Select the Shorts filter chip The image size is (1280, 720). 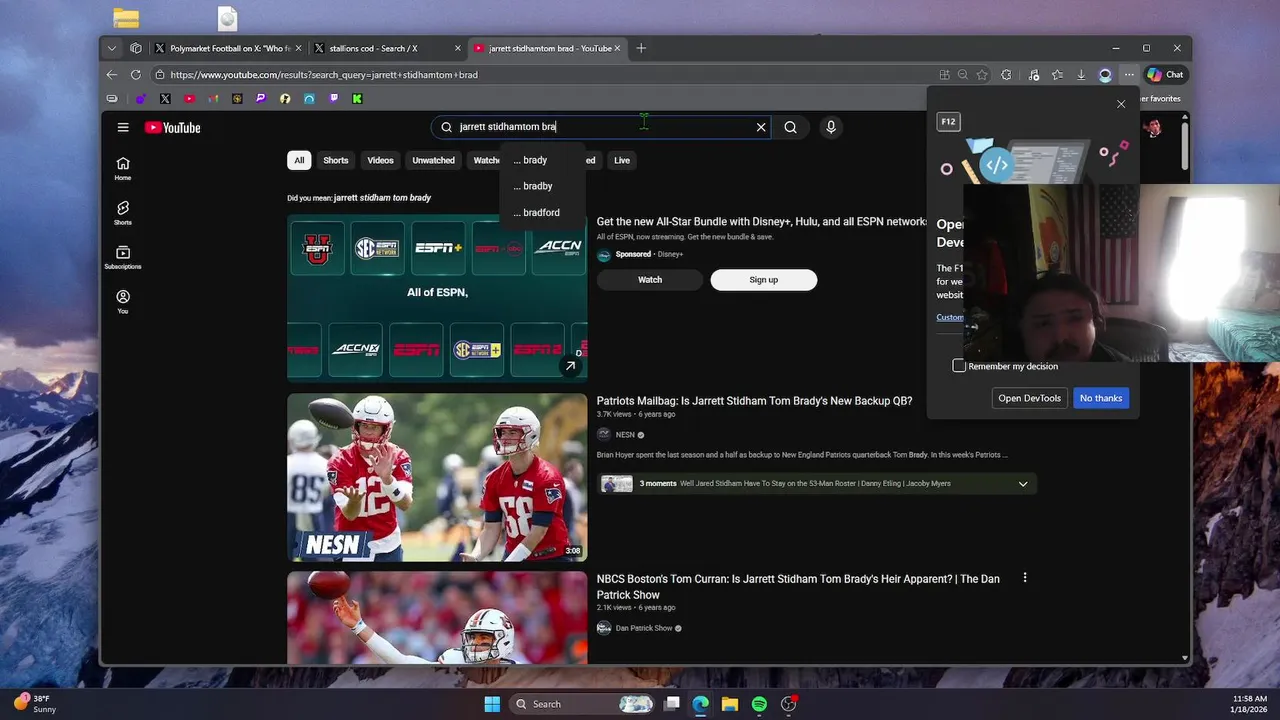pyautogui.click(x=336, y=160)
